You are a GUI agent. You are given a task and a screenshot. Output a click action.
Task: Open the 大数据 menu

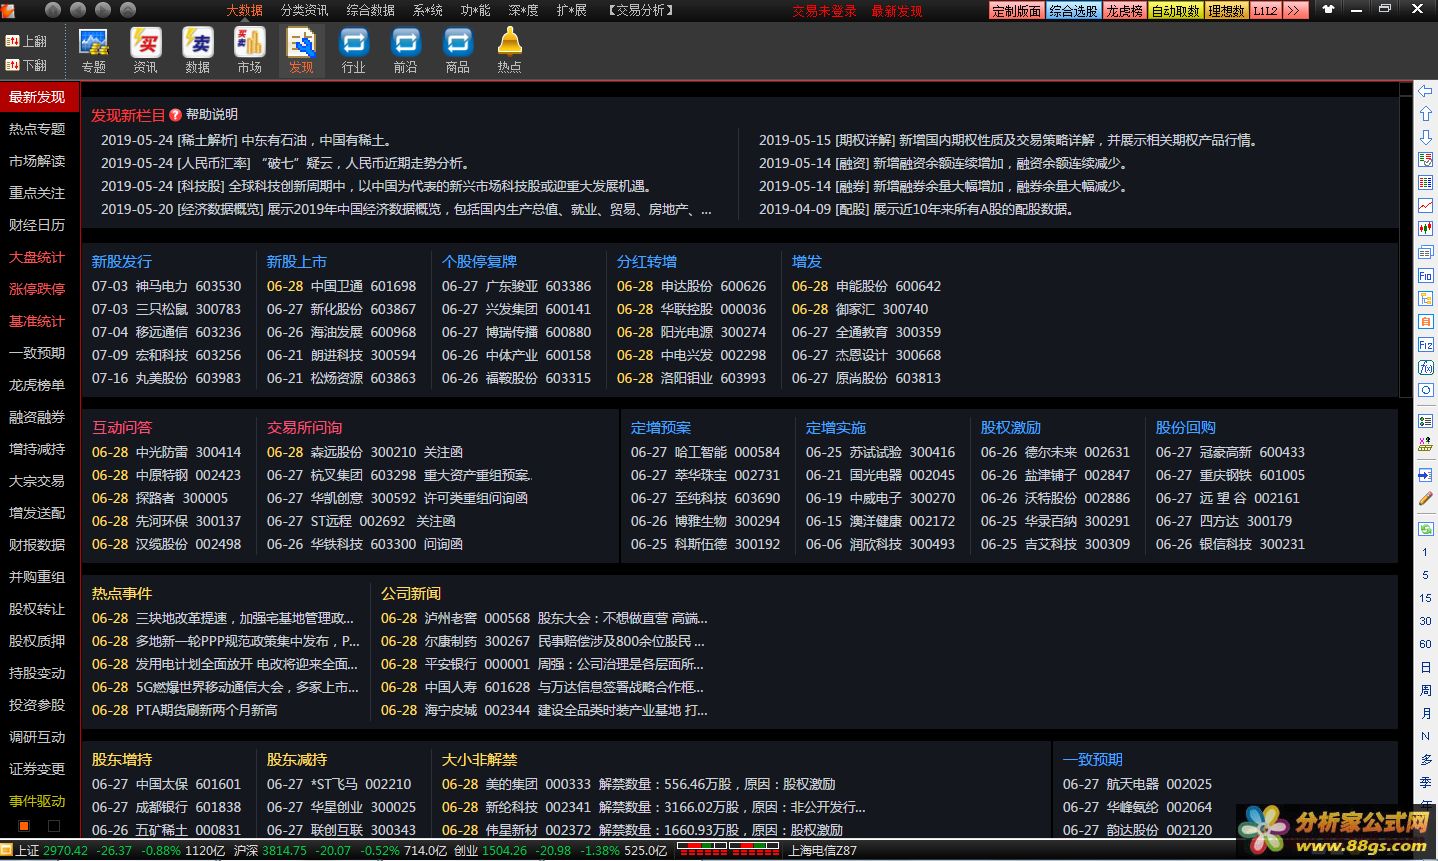(244, 10)
